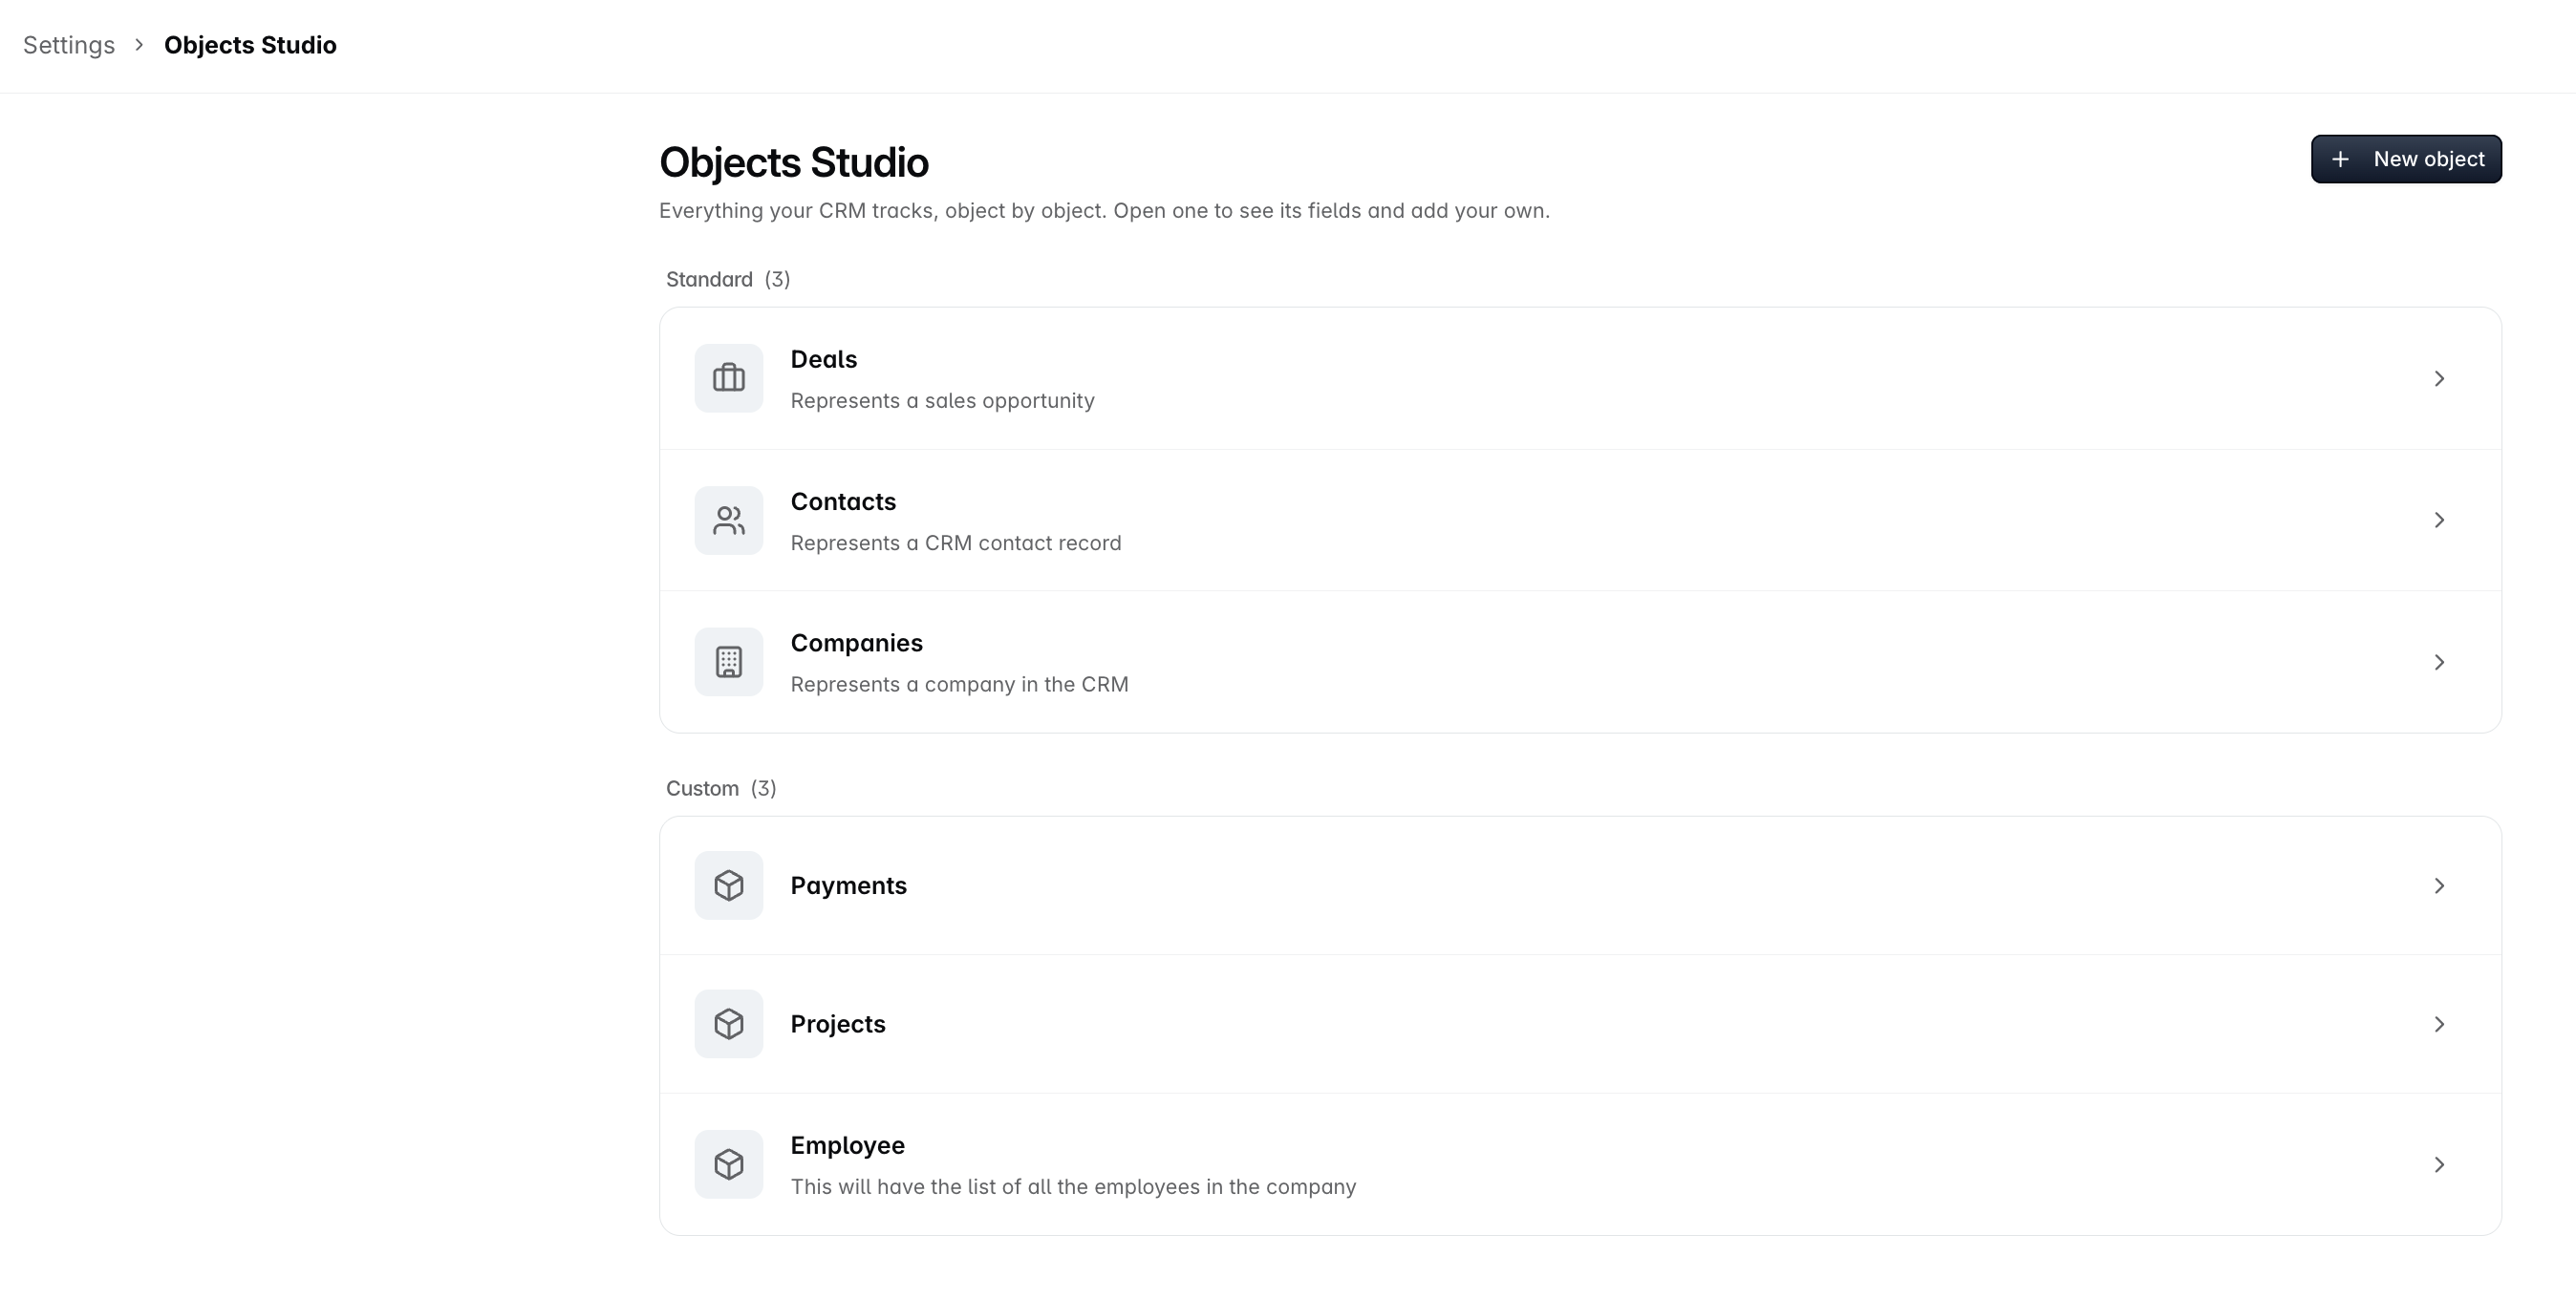2576x1299 pixels.
Task: Click the breadcrumb separator chevron
Action: click(x=139, y=45)
